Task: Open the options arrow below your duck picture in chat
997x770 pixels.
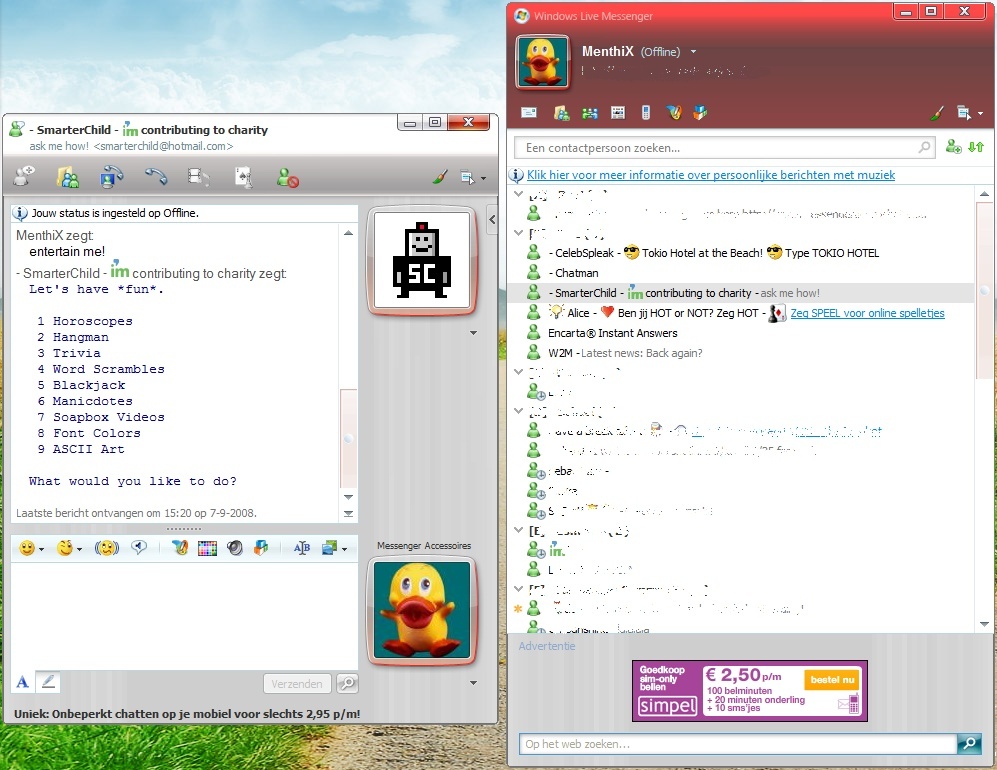Action: tap(473, 683)
